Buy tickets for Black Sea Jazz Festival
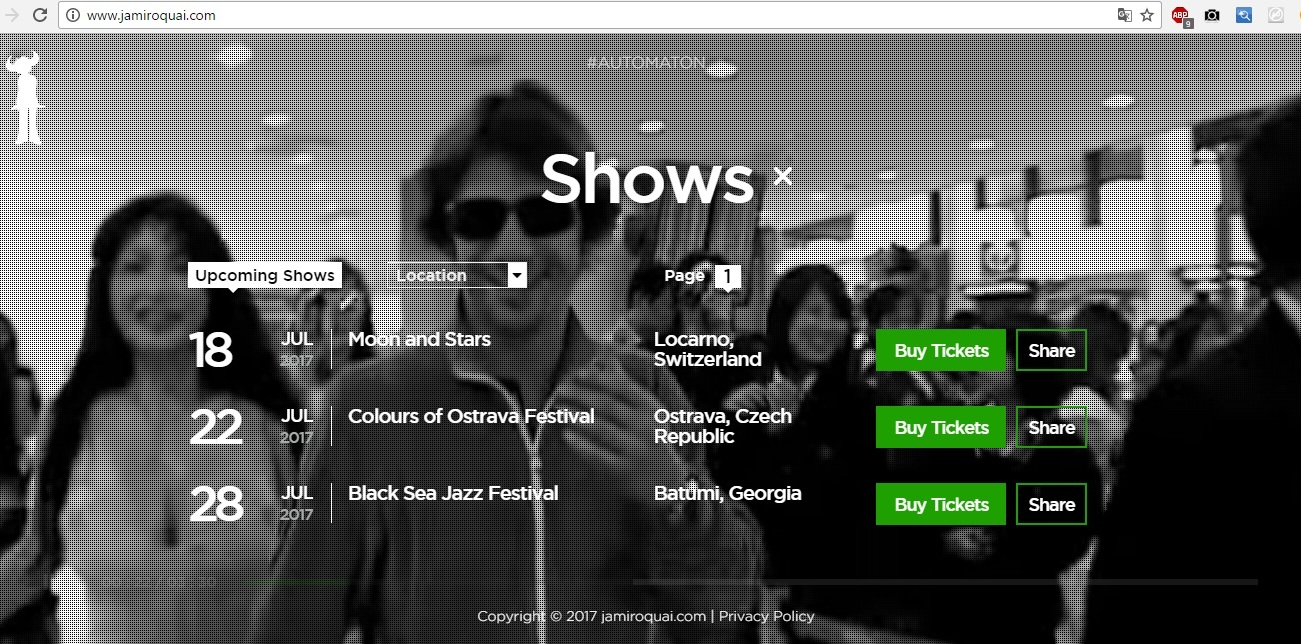 click(x=941, y=504)
